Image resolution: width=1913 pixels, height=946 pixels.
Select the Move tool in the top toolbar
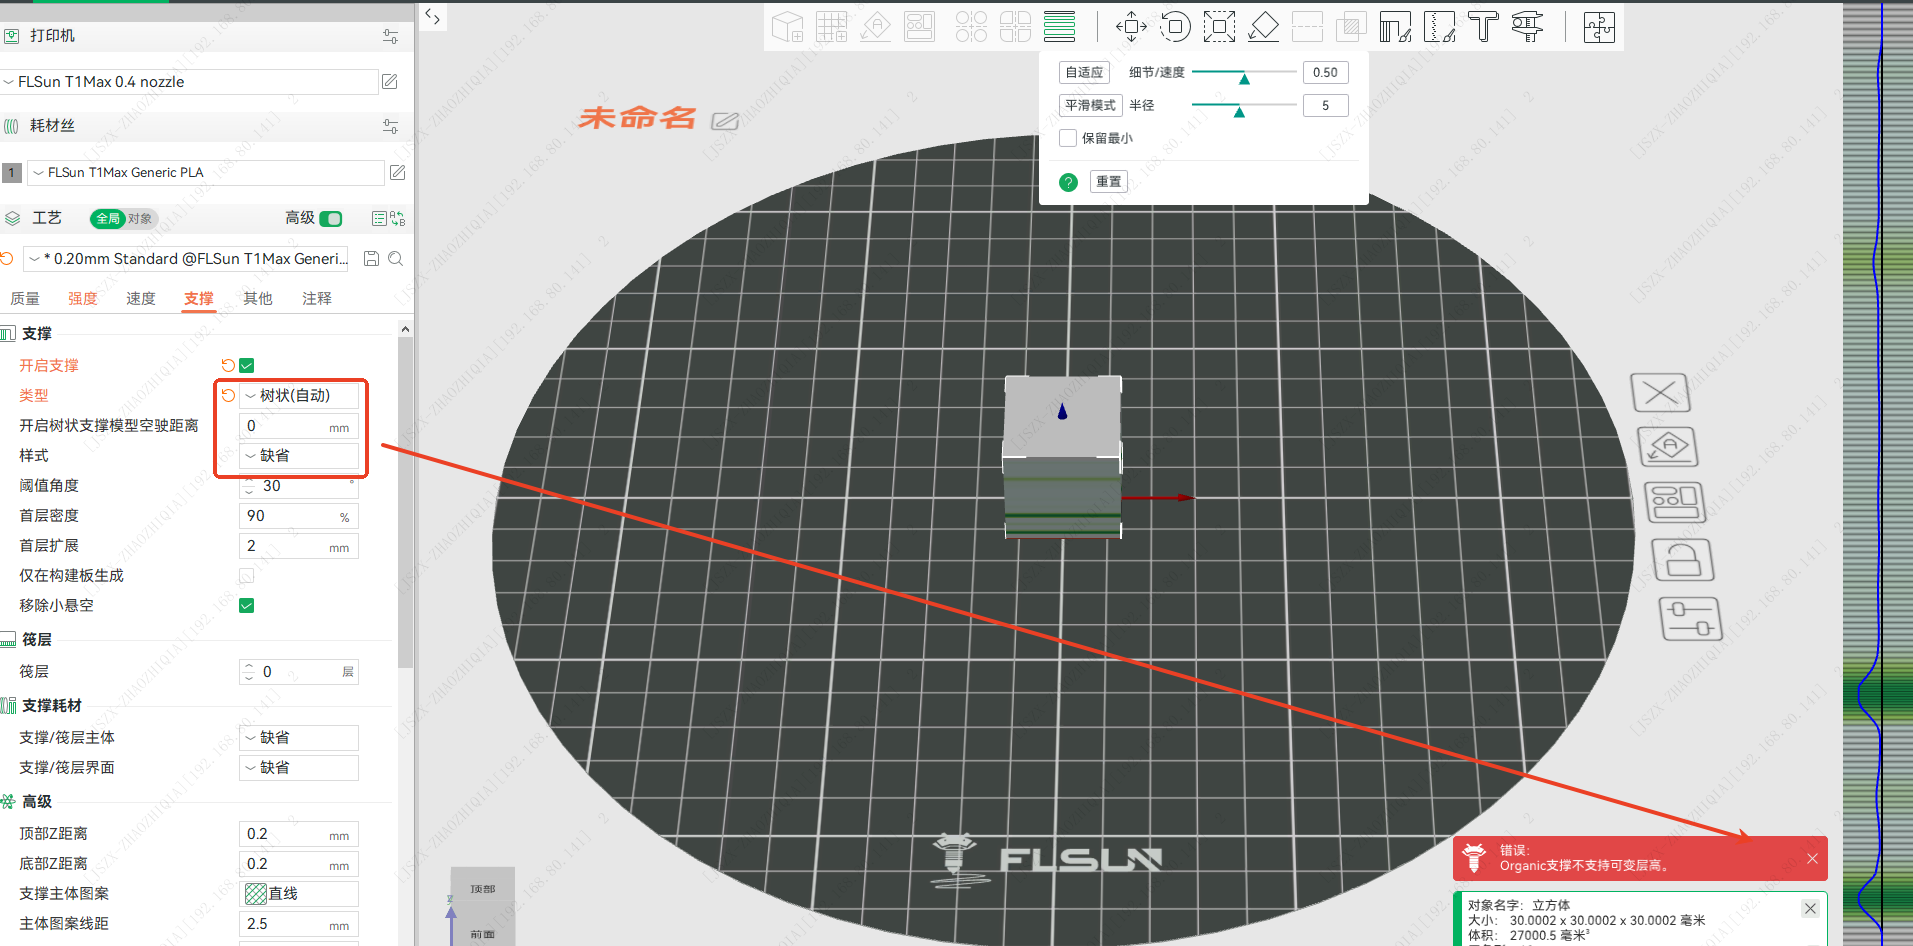tap(1131, 27)
